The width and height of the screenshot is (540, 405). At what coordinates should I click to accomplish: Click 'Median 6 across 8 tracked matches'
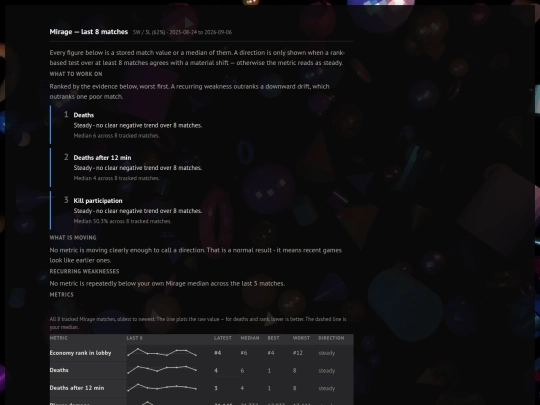click(x=116, y=136)
